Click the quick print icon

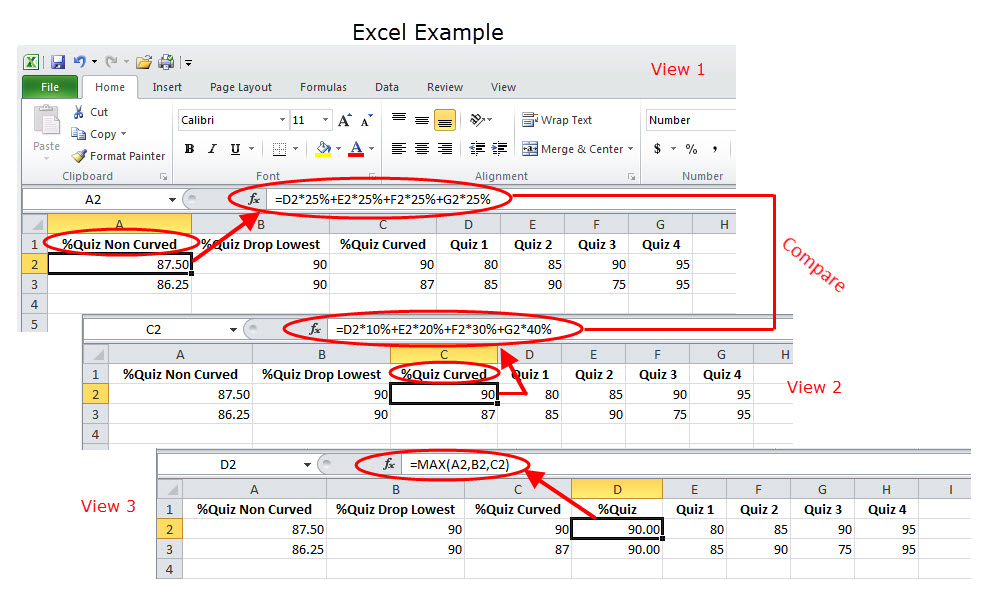click(166, 62)
